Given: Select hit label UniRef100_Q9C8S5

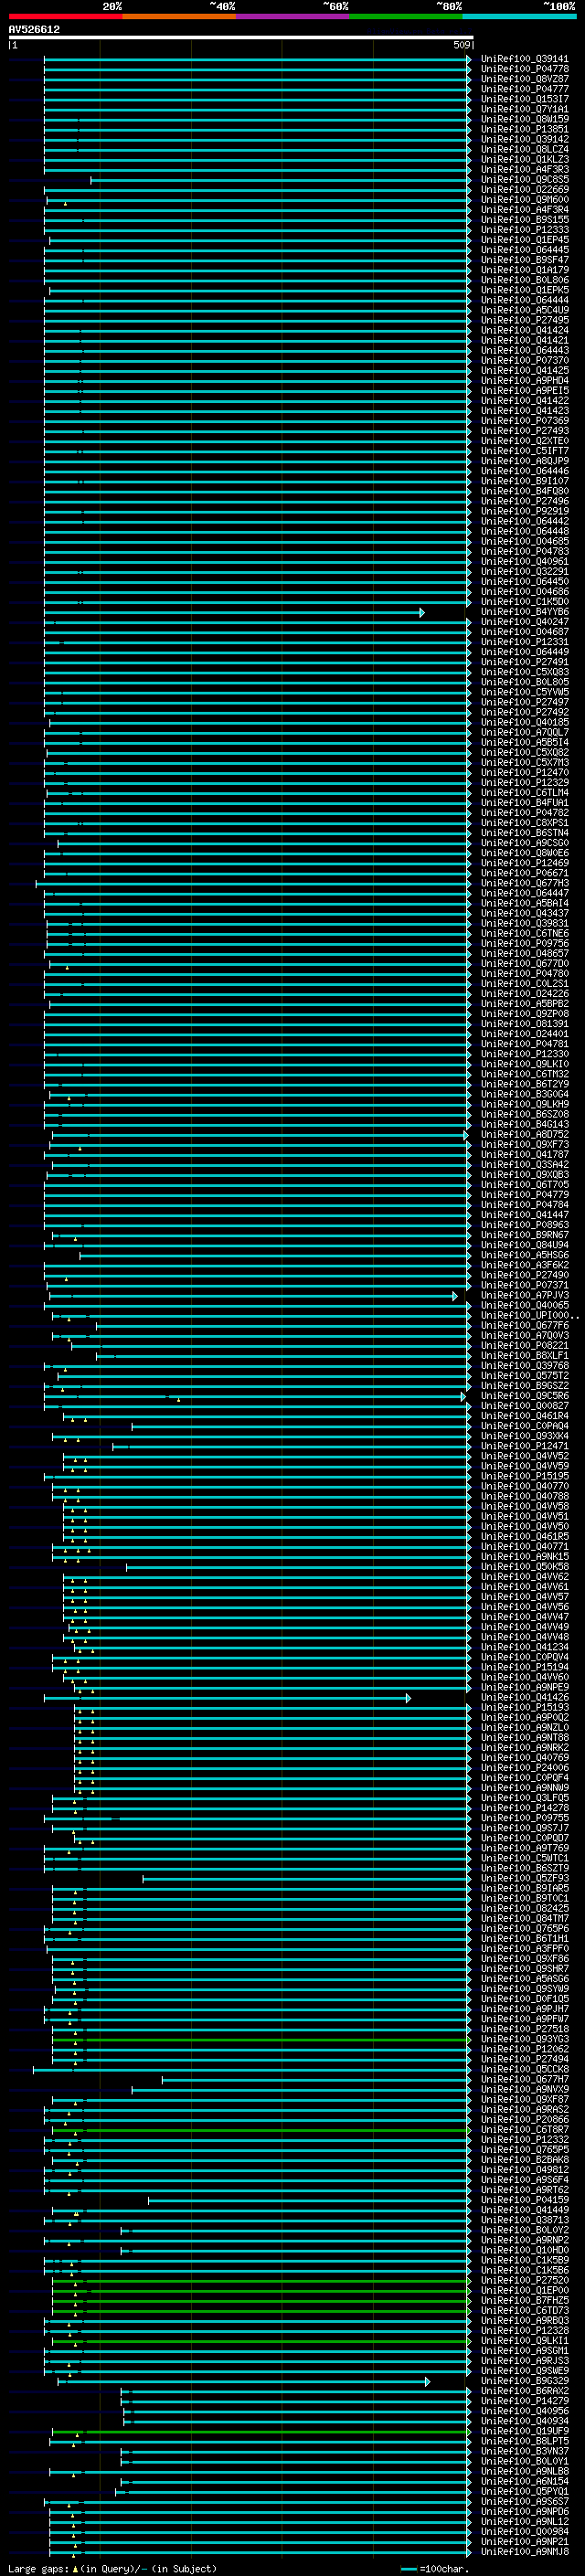Looking at the screenshot, I should (x=524, y=180).
